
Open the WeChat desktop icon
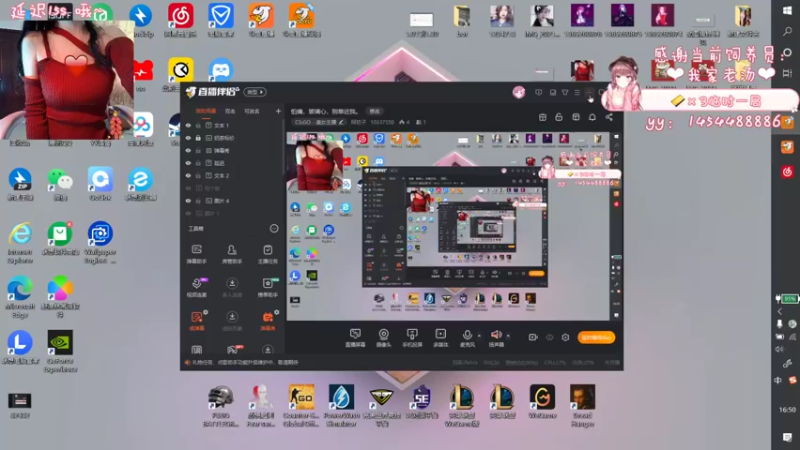pyautogui.click(x=60, y=183)
